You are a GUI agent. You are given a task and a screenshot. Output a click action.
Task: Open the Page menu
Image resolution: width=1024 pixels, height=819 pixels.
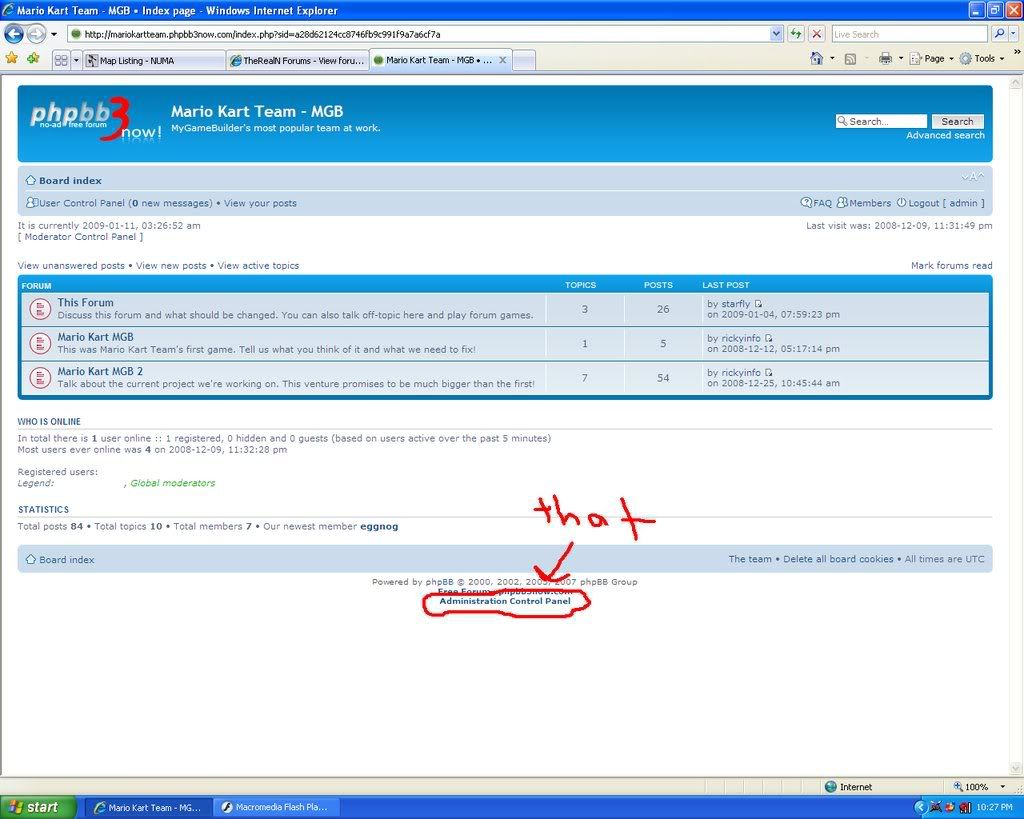[x=931, y=59]
